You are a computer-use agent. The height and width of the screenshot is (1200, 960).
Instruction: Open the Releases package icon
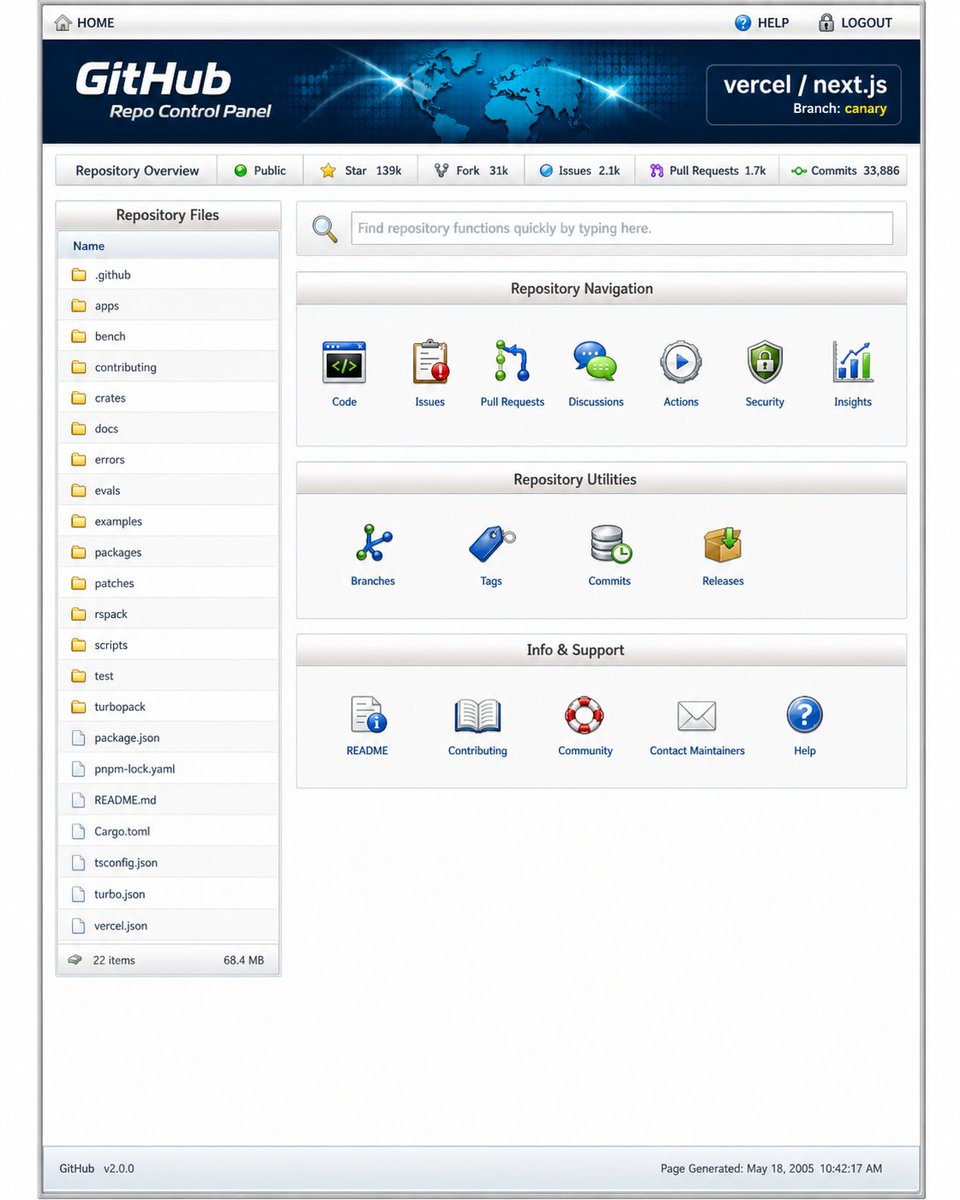tap(723, 544)
